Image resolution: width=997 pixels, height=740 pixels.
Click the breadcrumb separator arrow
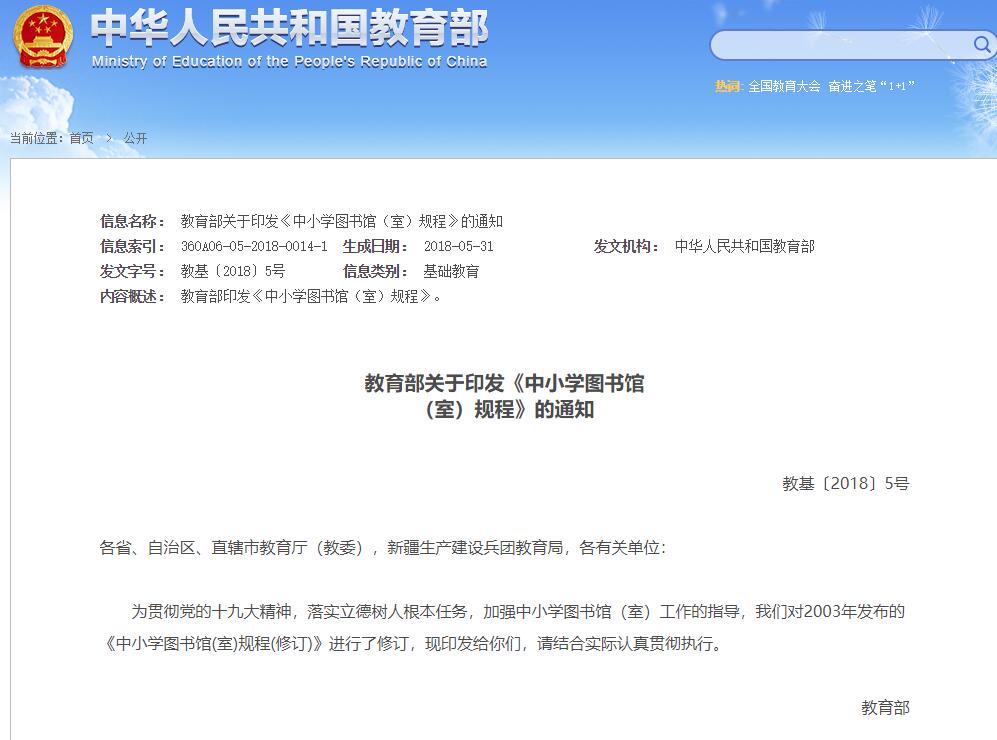[x=109, y=137]
